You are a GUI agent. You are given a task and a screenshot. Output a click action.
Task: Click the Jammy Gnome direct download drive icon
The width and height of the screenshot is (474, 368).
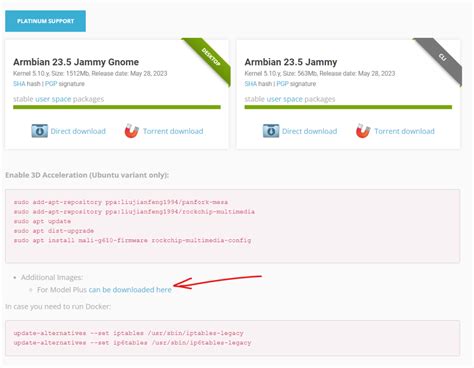[x=40, y=131]
